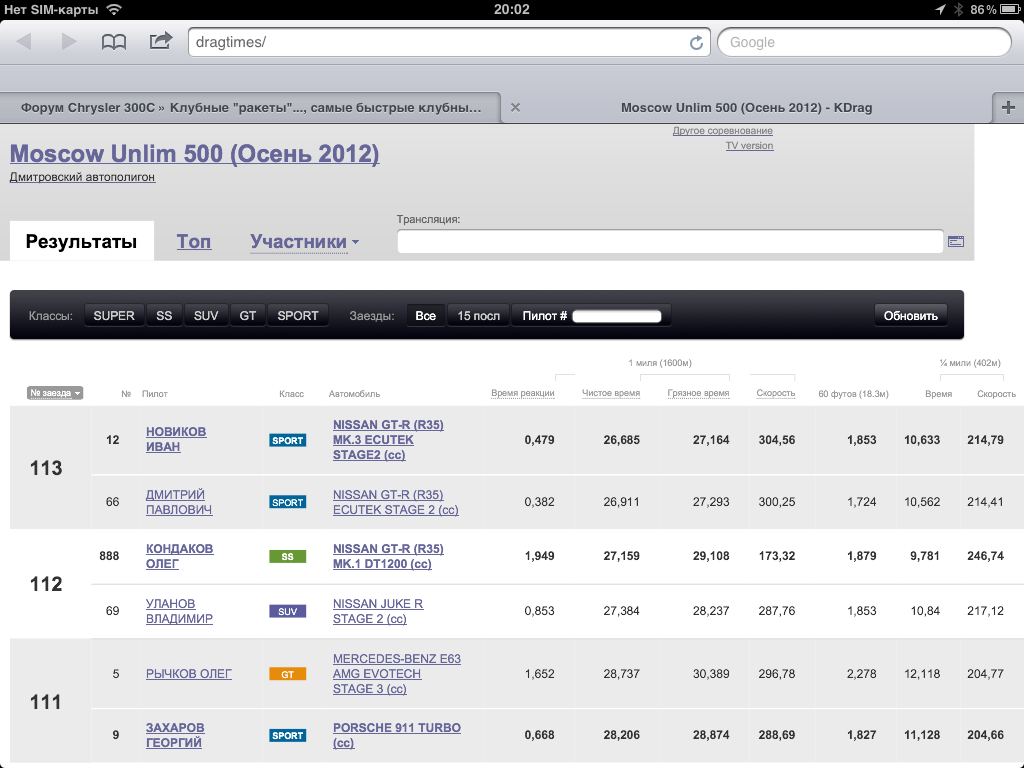Tap the battery indicator in status bar
1024x768 pixels.
(x=1008, y=9)
